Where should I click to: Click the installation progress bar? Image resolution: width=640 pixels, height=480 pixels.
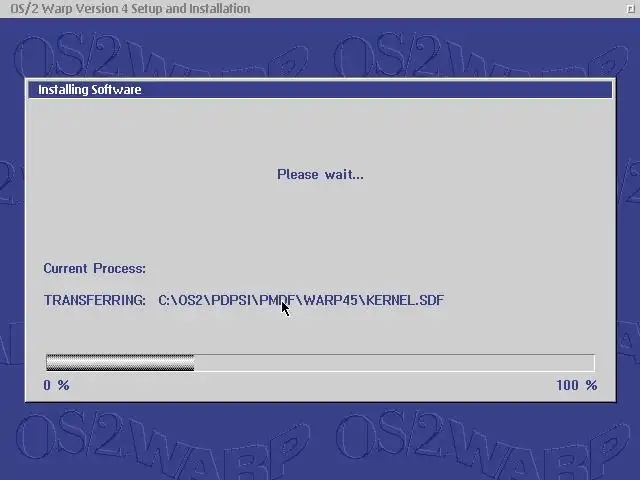pos(320,363)
